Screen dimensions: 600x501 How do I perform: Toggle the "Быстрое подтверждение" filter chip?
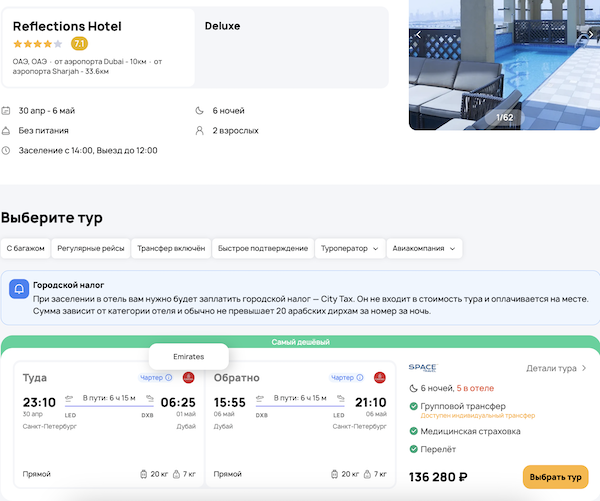point(262,248)
